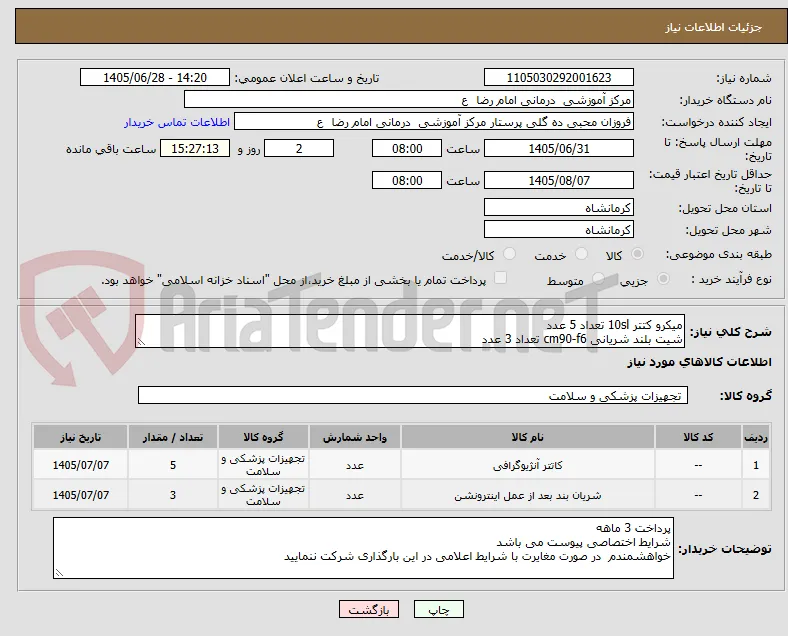Click the شرح کلی نیاز description textarea

(x=410, y=331)
